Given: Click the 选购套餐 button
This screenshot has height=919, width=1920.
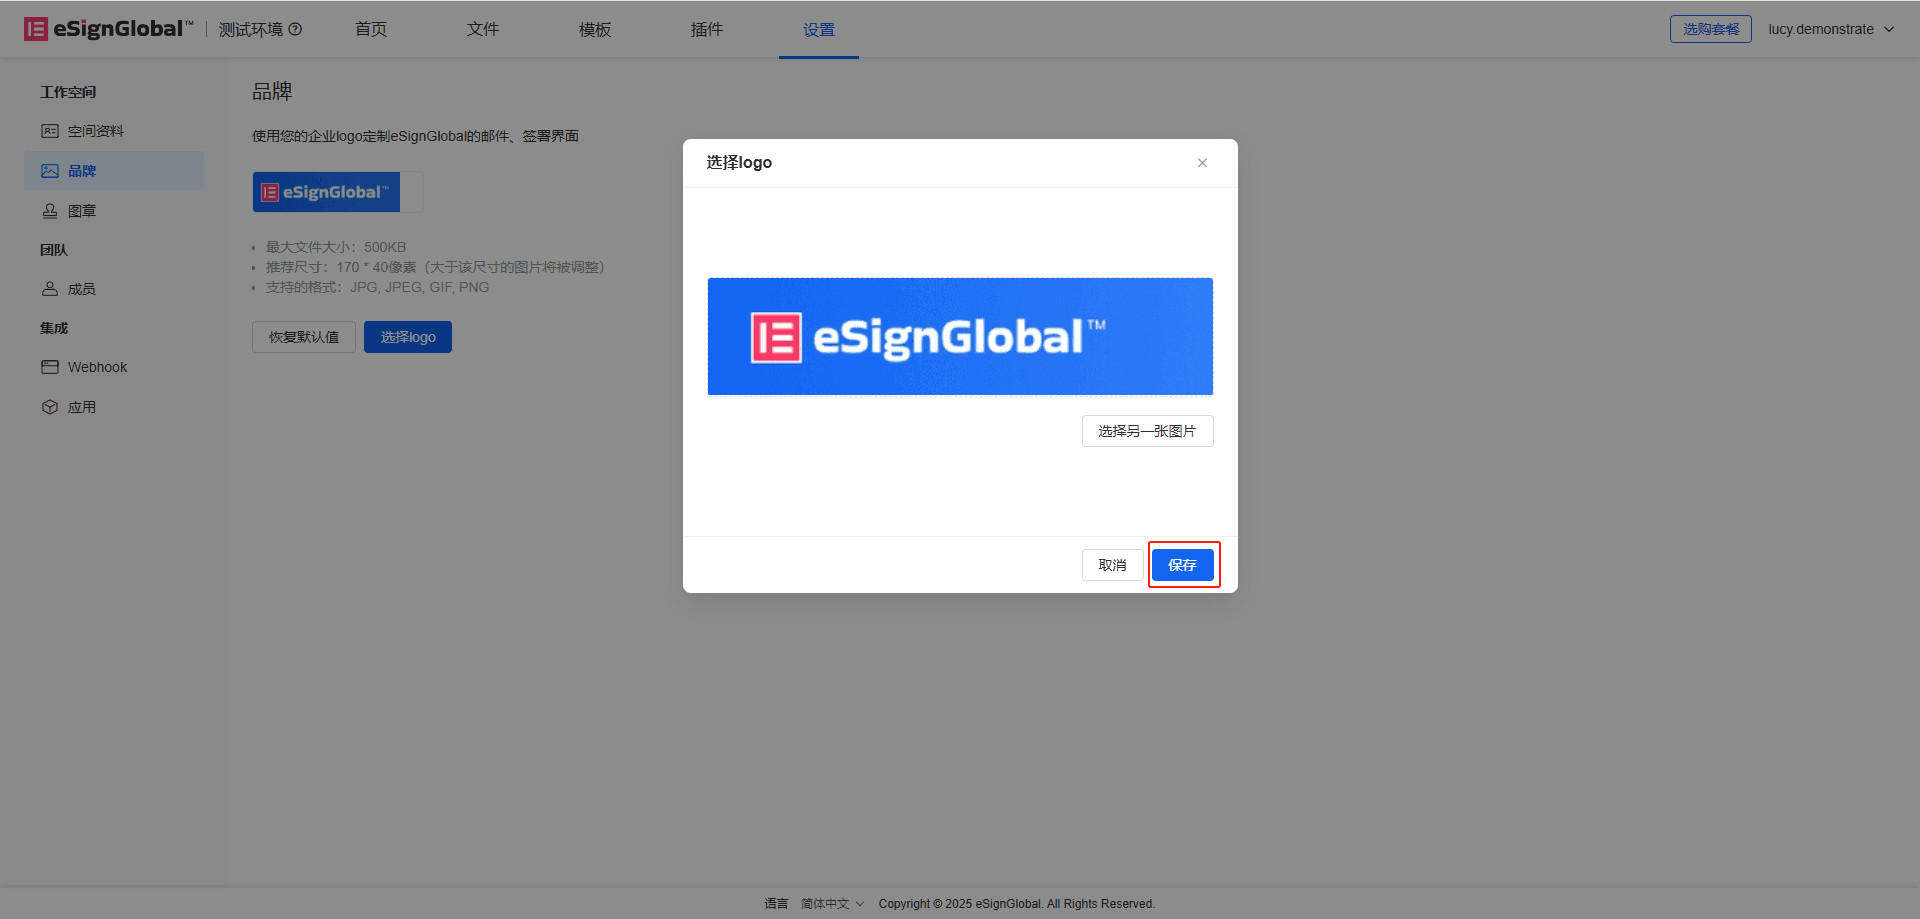Looking at the screenshot, I should (x=1711, y=29).
